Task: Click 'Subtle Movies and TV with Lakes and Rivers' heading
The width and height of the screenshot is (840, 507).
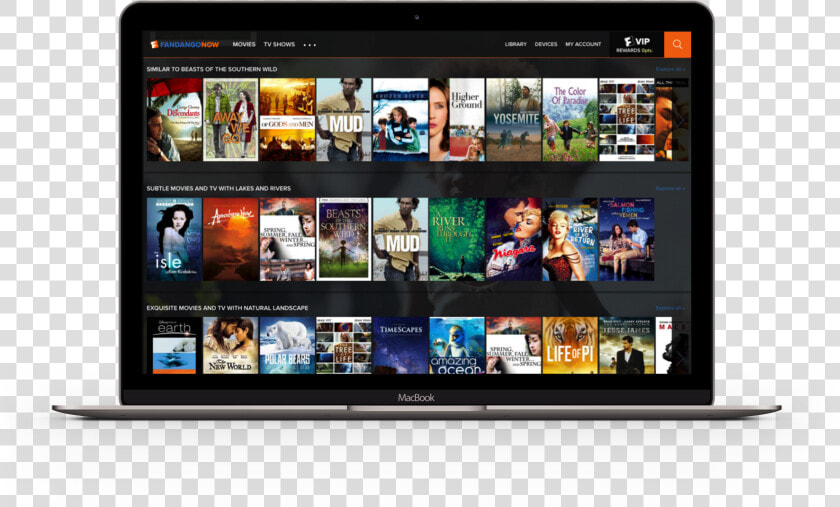Action: tap(219, 189)
